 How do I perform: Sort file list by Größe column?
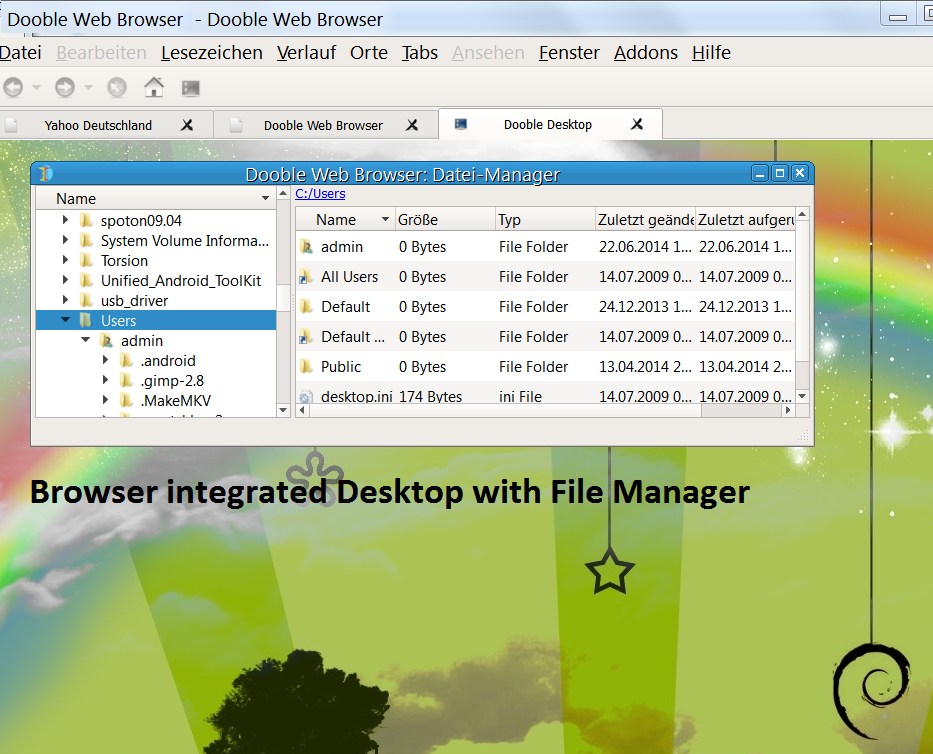coord(444,220)
